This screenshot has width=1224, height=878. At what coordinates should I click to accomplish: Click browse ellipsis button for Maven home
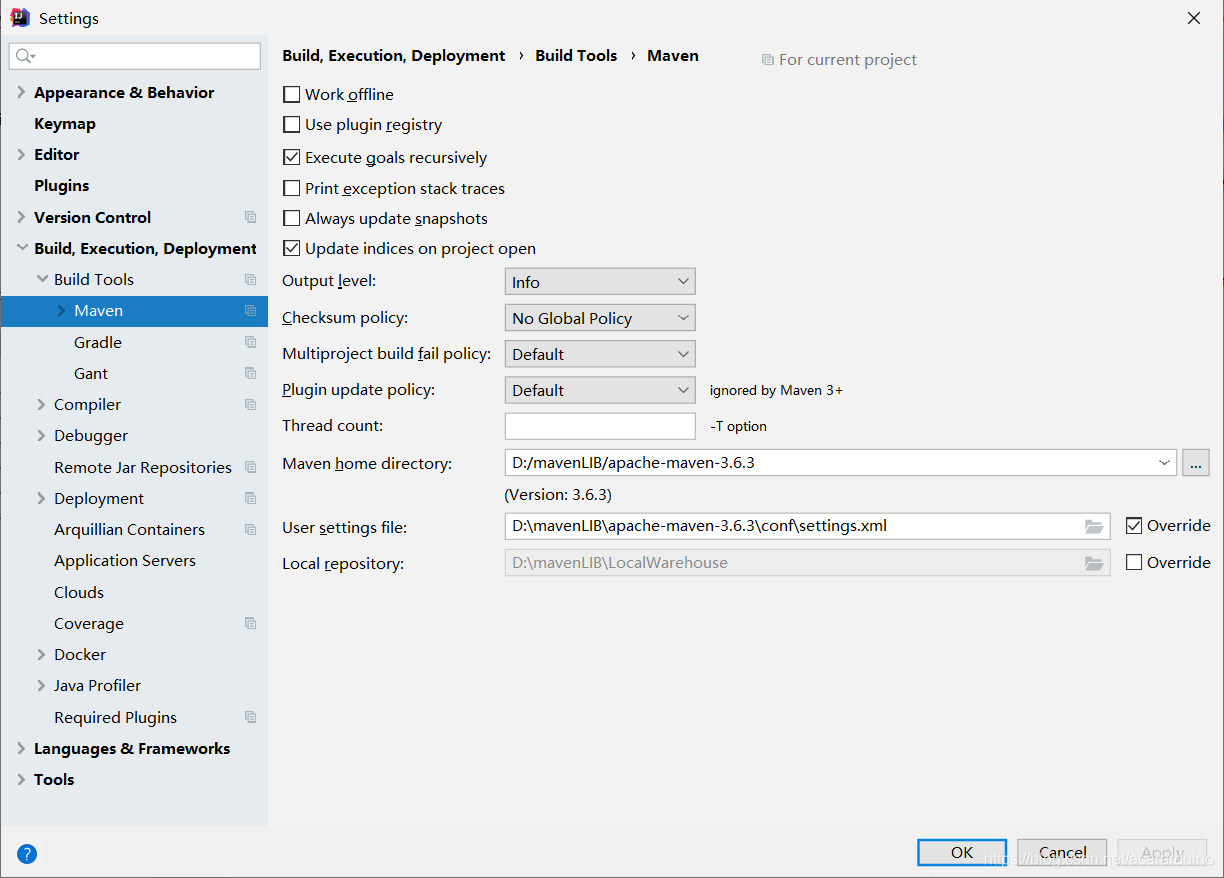click(x=1196, y=463)
